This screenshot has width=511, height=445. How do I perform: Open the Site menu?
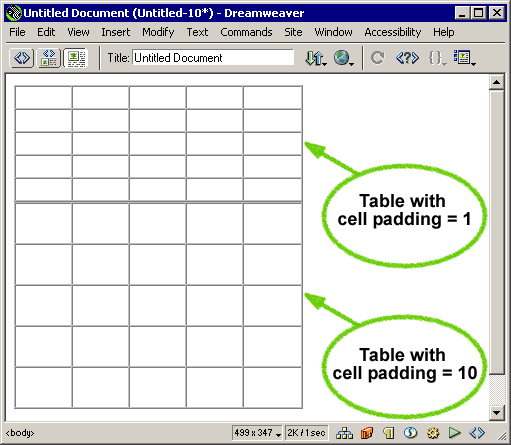(x=293, y=32)
